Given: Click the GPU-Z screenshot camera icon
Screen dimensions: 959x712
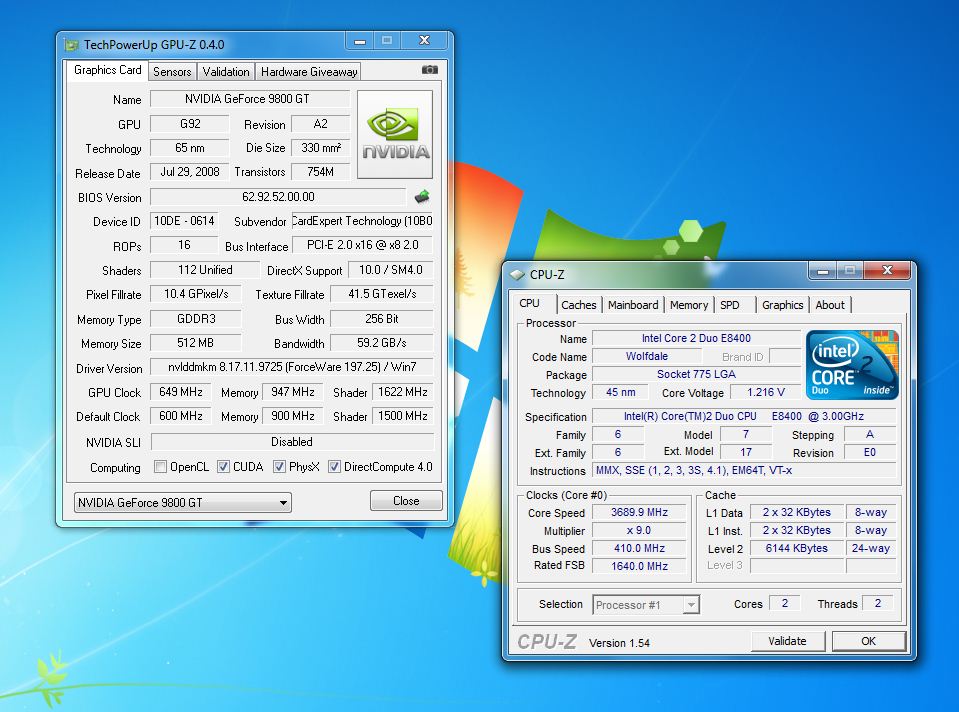Looking at the screenshot, I should point(429,70).
